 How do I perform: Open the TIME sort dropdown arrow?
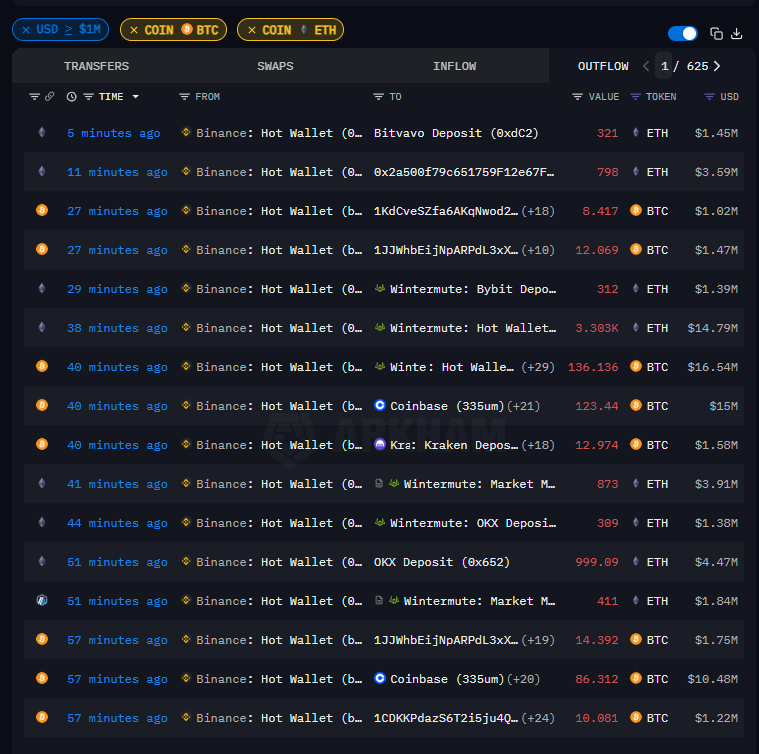tap(136, 97)
